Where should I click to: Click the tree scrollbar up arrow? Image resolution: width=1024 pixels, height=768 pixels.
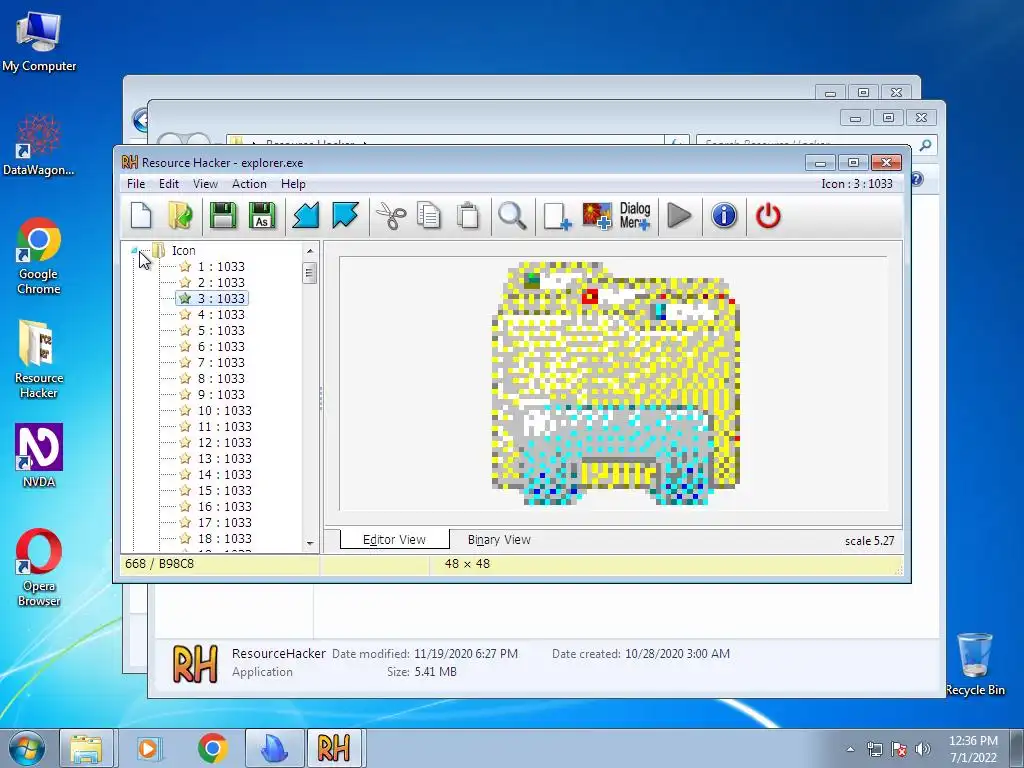click(310, 251)
